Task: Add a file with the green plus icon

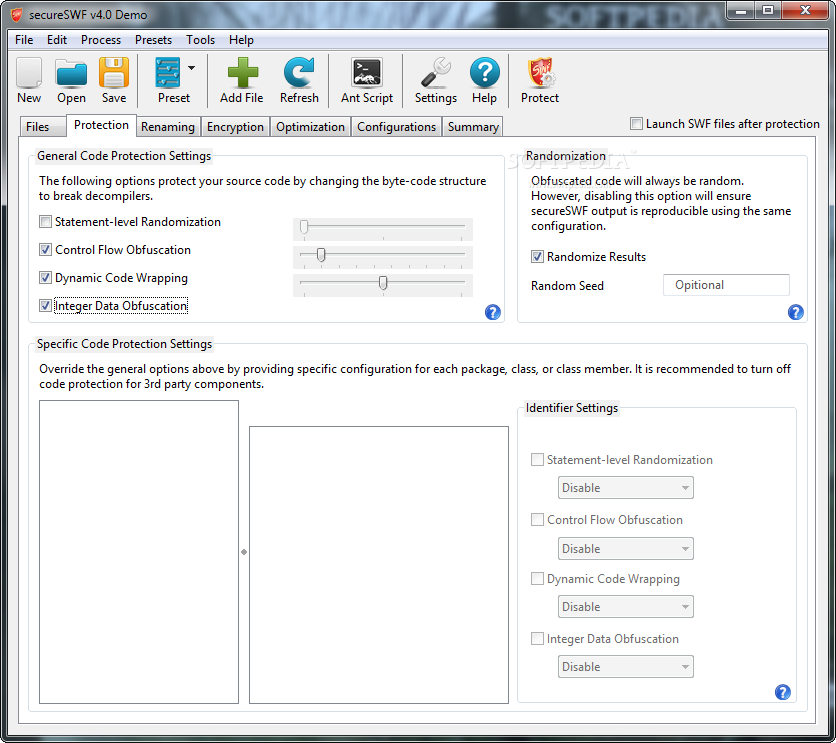Action: click(243, 73)
